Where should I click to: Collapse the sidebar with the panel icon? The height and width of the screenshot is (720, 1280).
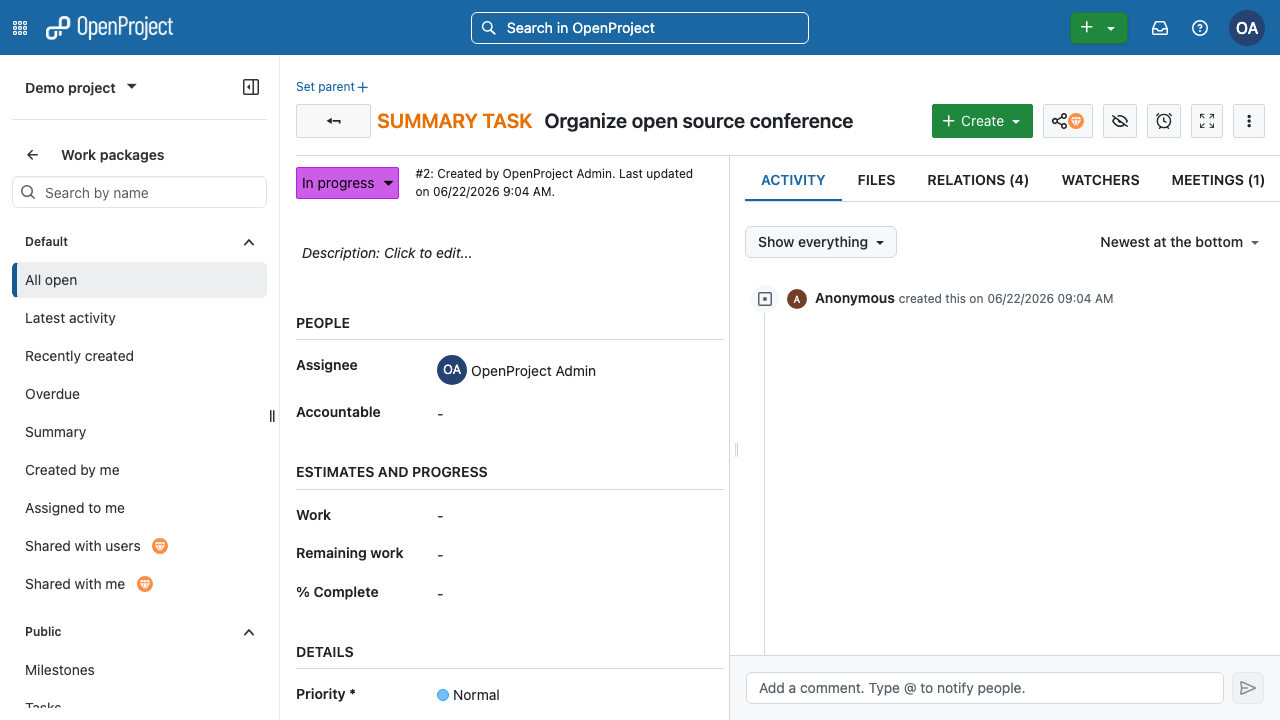251,87
